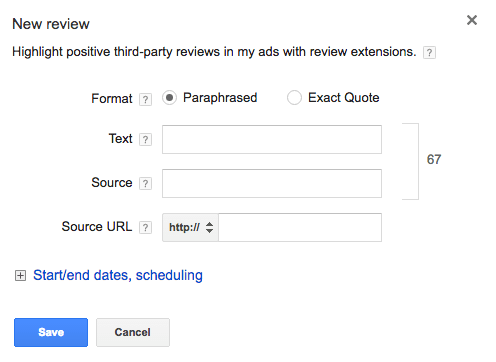Cancel creating the review
The image size is (496, 362).
tap(133, 332)
